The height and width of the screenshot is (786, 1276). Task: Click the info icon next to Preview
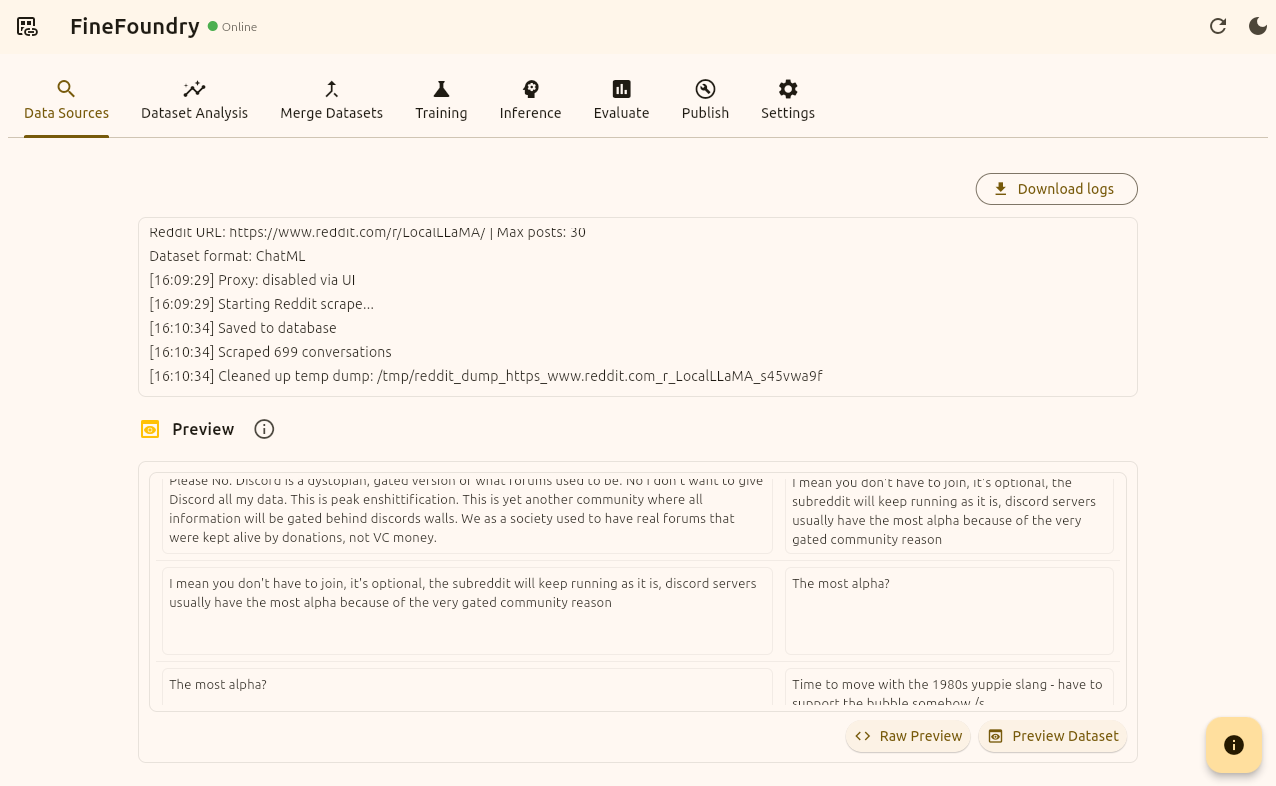coord(264,429)
